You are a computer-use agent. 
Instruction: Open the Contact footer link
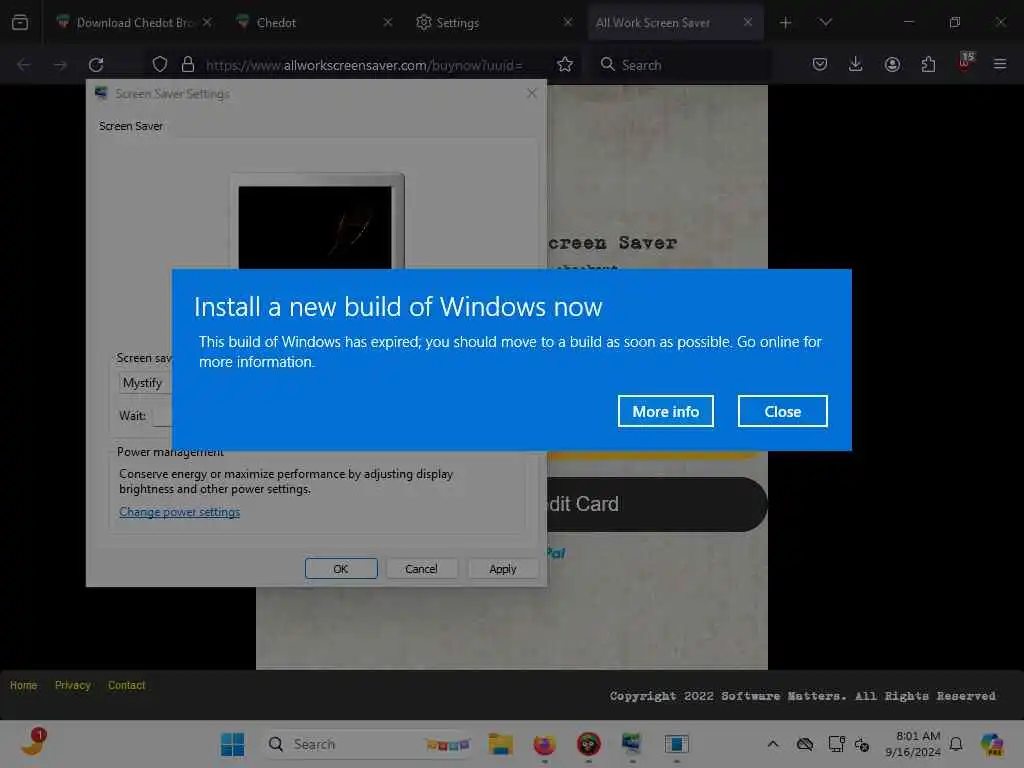(x=127, y=685)
